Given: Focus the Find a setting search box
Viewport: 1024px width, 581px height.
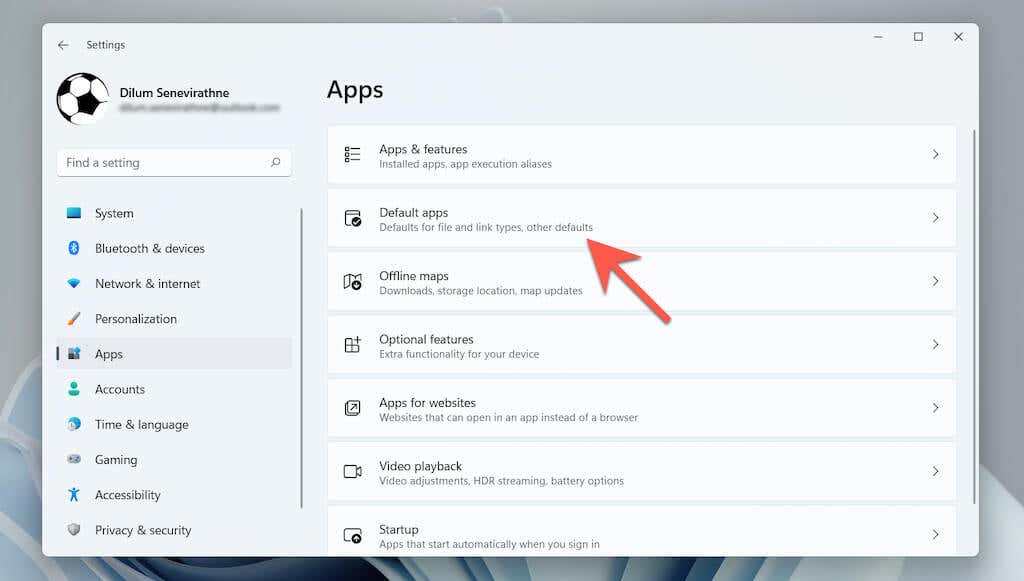Looking at the screenshot, I should coord(174,163).
